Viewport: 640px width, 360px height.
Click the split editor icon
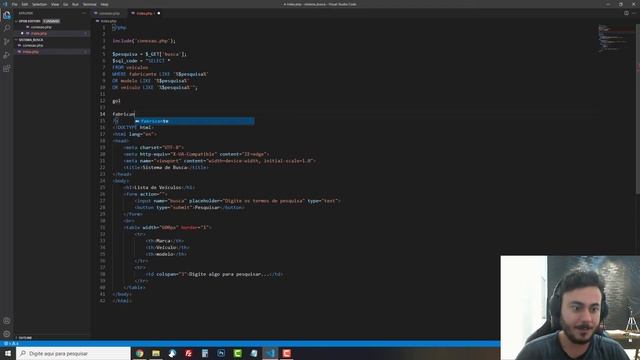tap(626, 13)
